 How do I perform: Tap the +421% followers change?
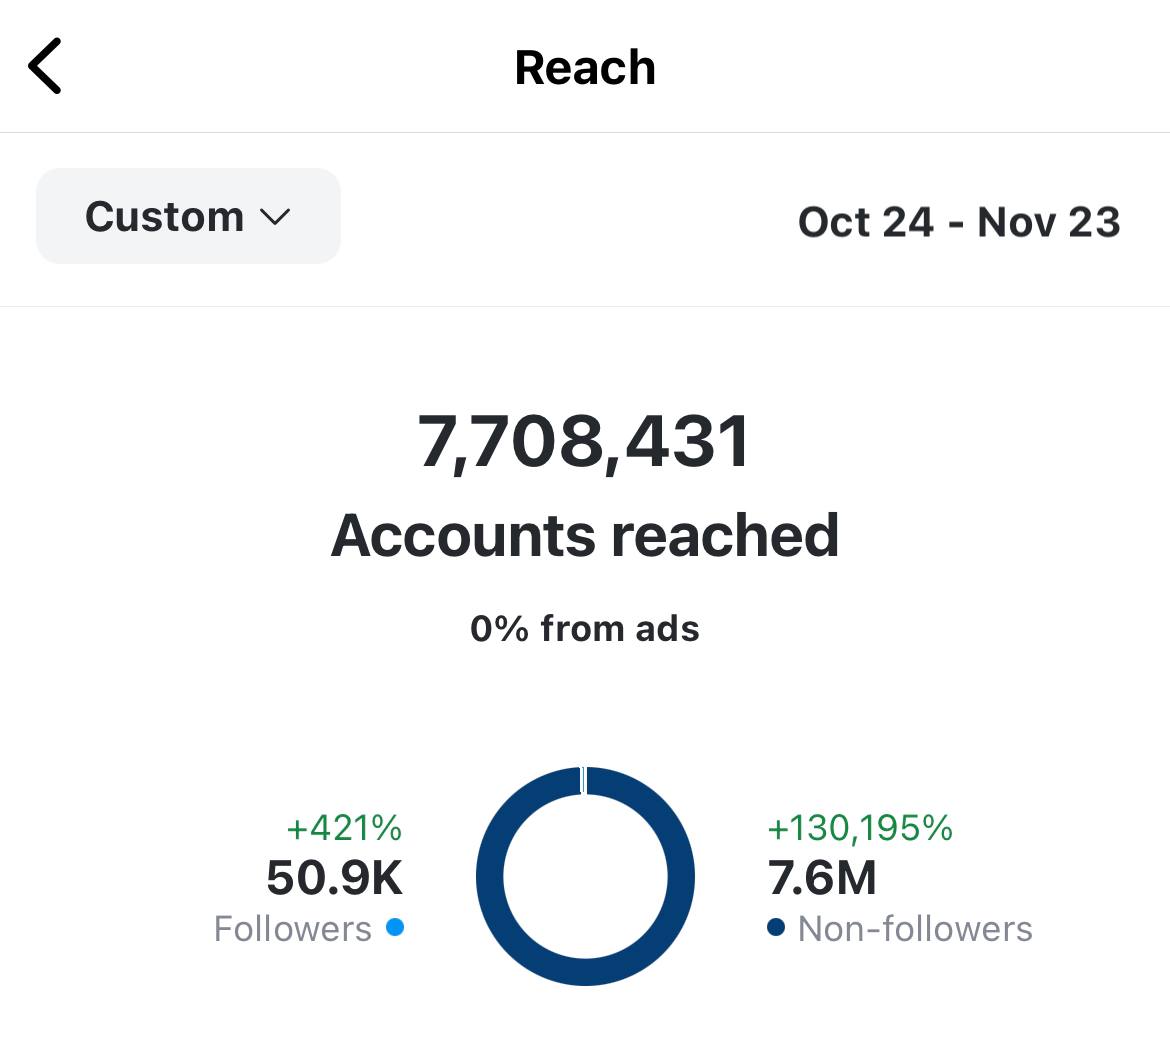coord(344,828)
